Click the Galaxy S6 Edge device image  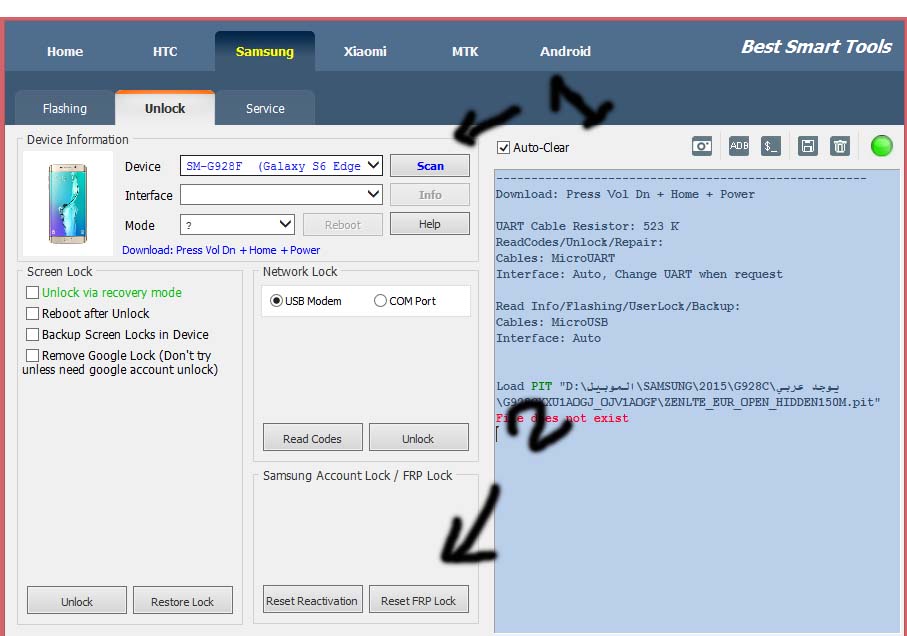68,204
